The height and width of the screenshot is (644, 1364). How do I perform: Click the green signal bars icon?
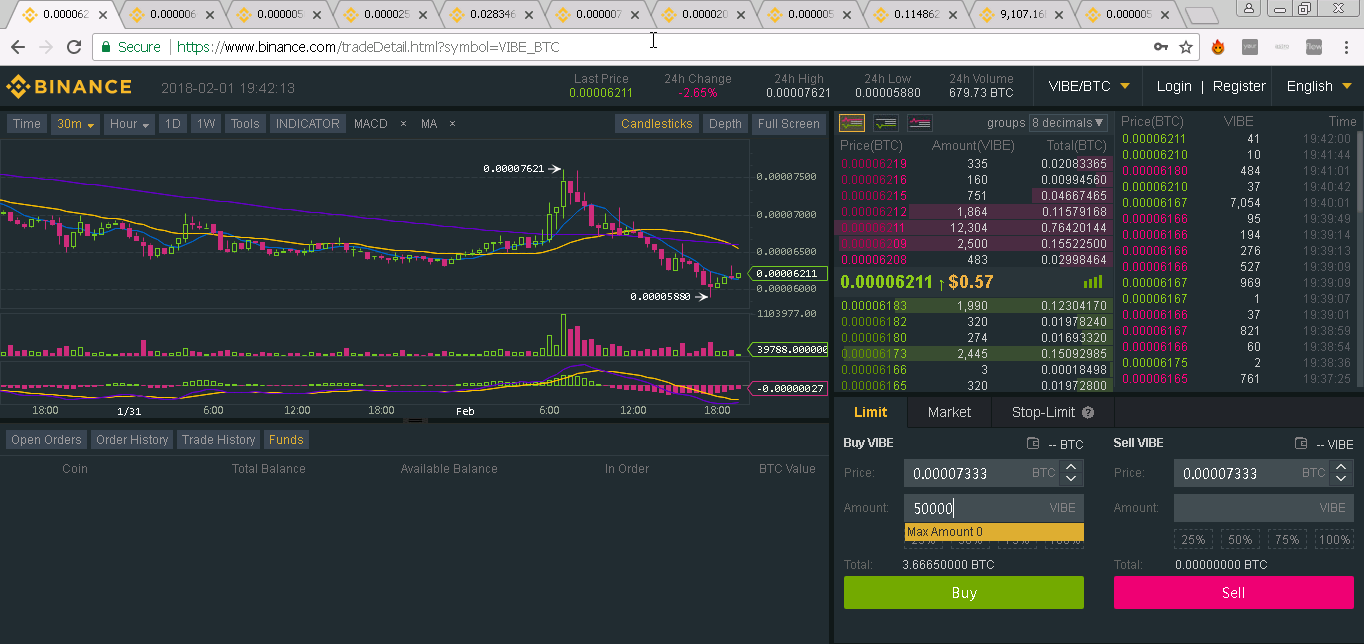(1093, 282)
